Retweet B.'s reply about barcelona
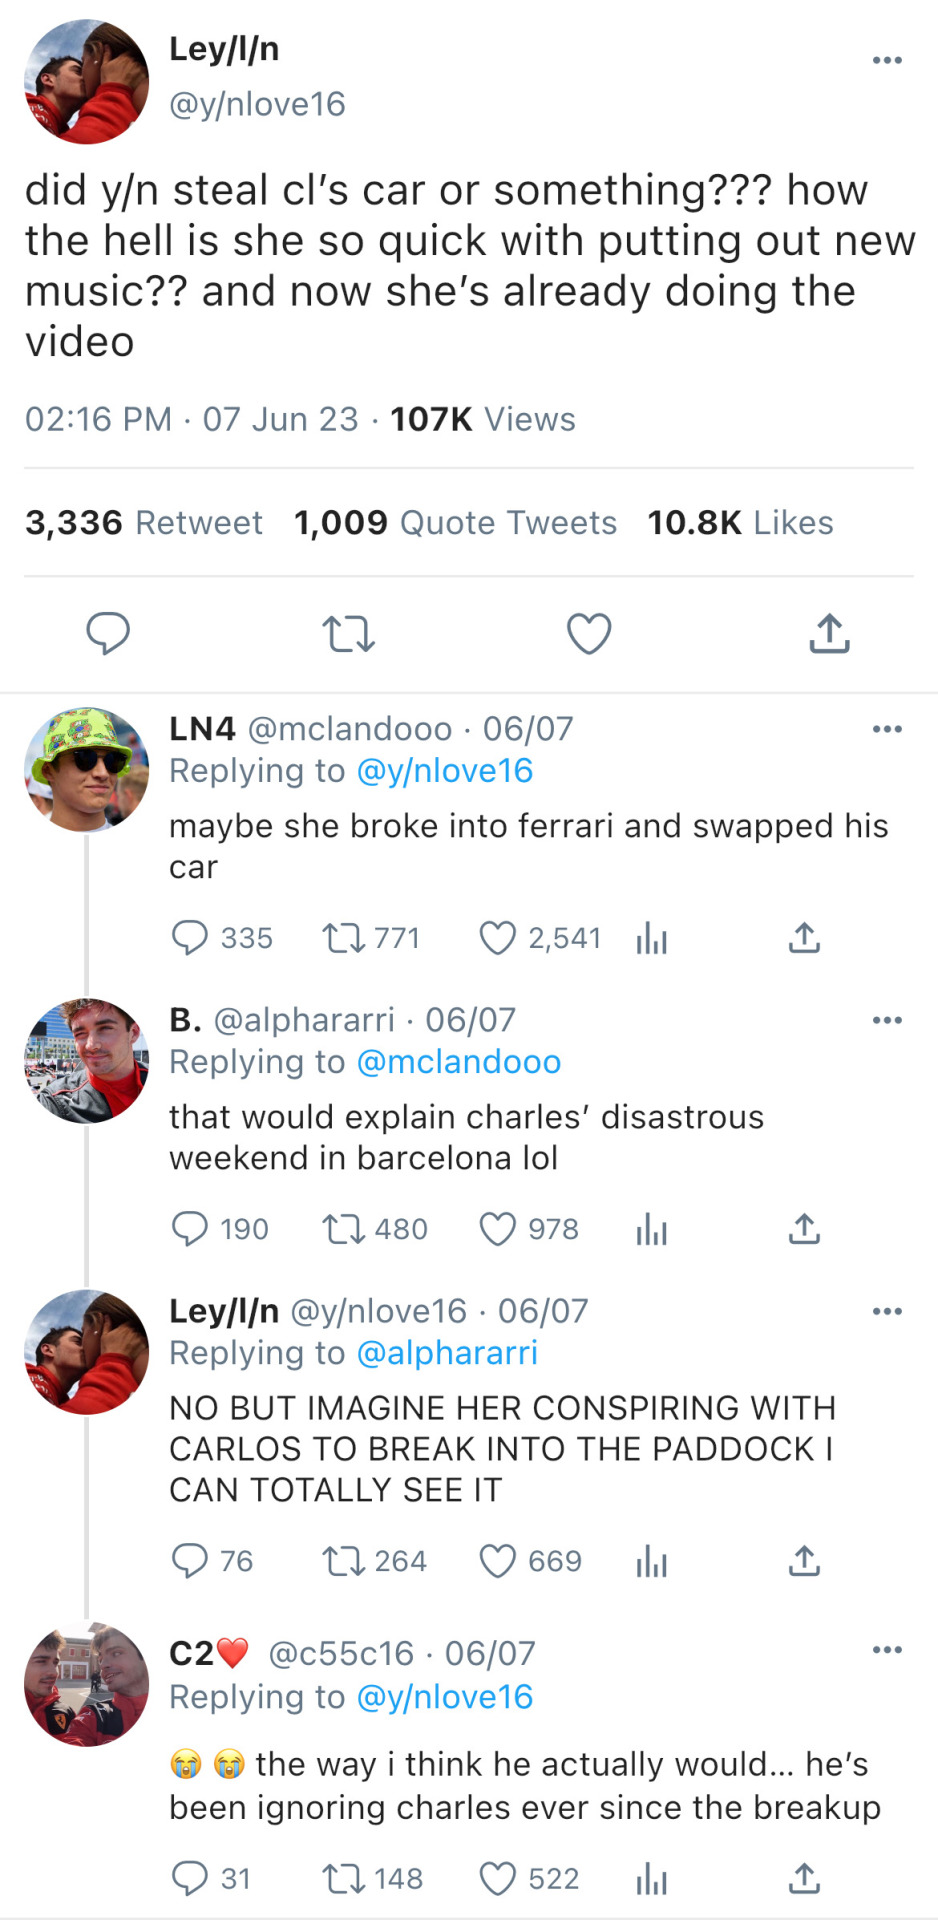The image size is (938, 1920). [343, 1229]
